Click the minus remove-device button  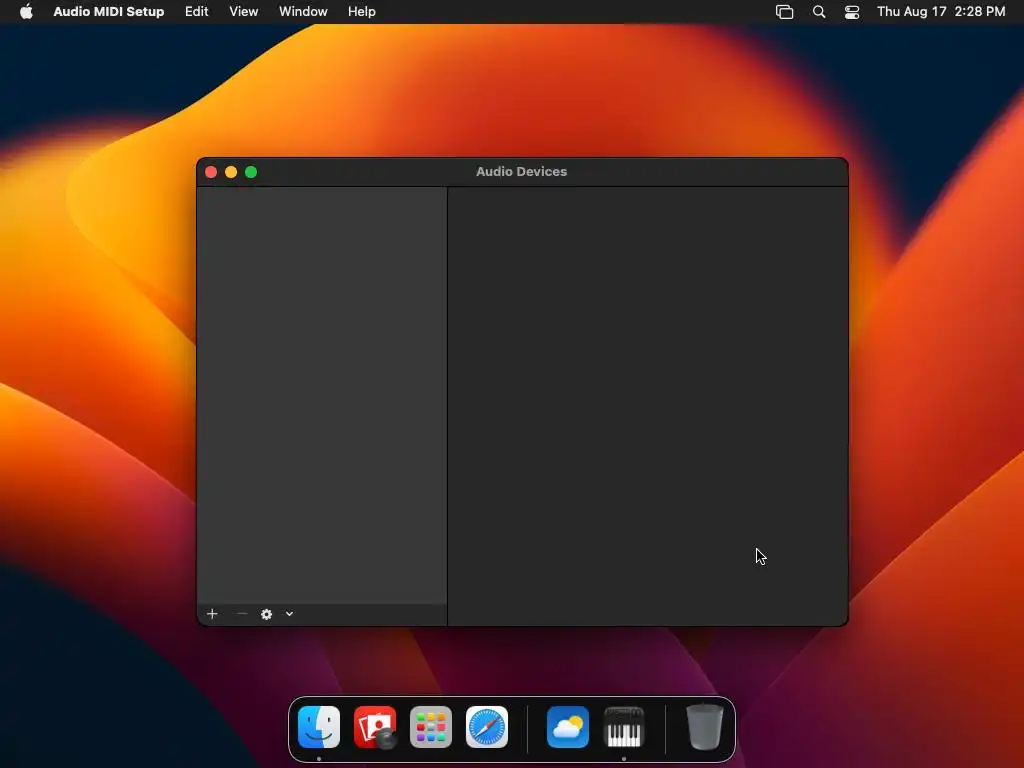(x=242, y=614)
